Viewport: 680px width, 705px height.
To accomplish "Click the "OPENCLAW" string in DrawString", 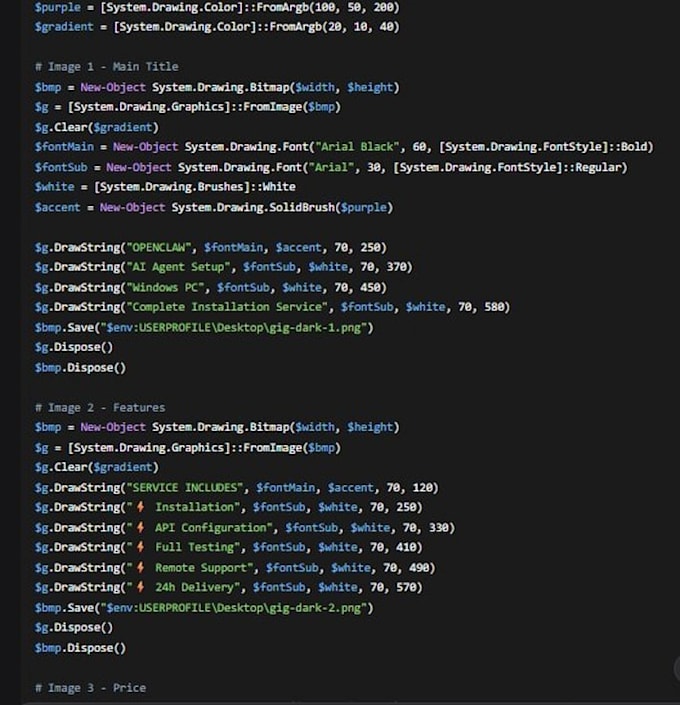I will pyautogui.click(x=159, y=247).
